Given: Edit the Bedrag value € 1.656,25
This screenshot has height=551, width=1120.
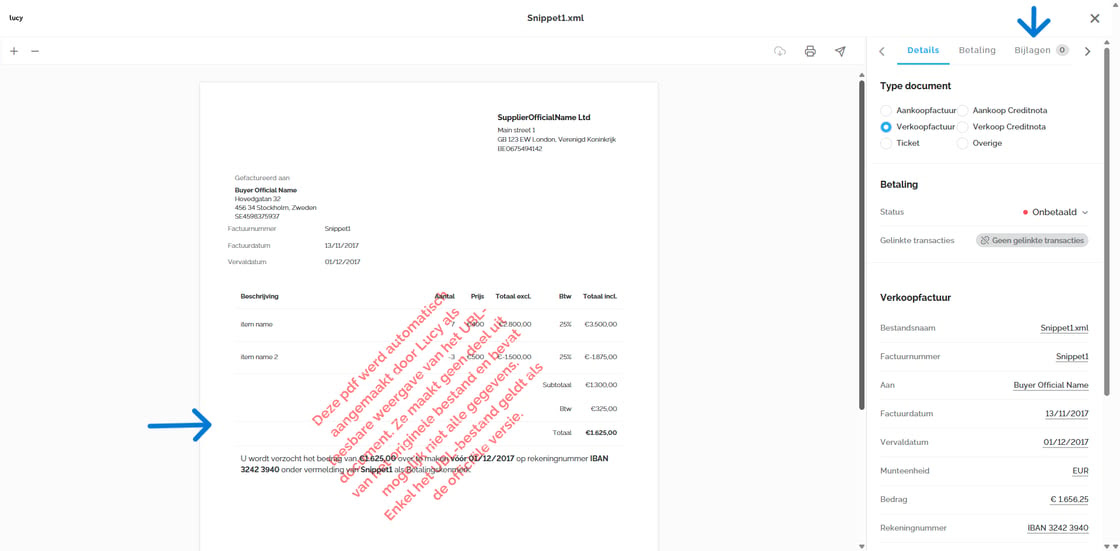Looking at the screenshot, I should pyautogui.click(x=1069, y=500).
